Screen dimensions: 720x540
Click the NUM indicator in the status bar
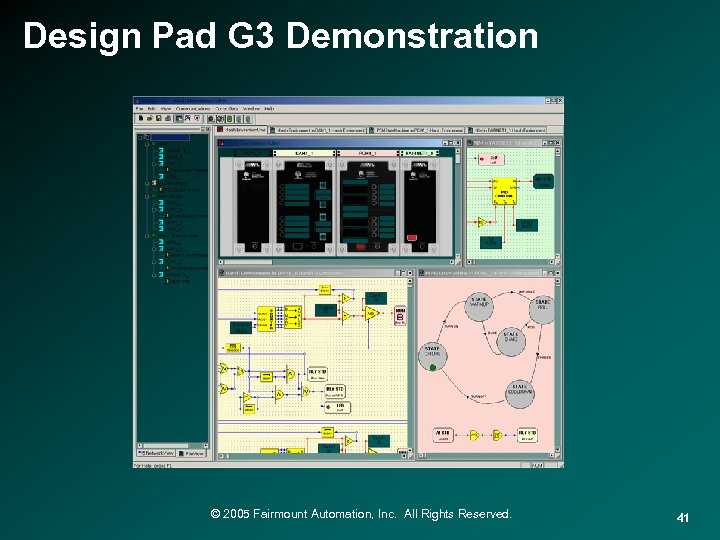pyautogui.click(x=537, y=465)
